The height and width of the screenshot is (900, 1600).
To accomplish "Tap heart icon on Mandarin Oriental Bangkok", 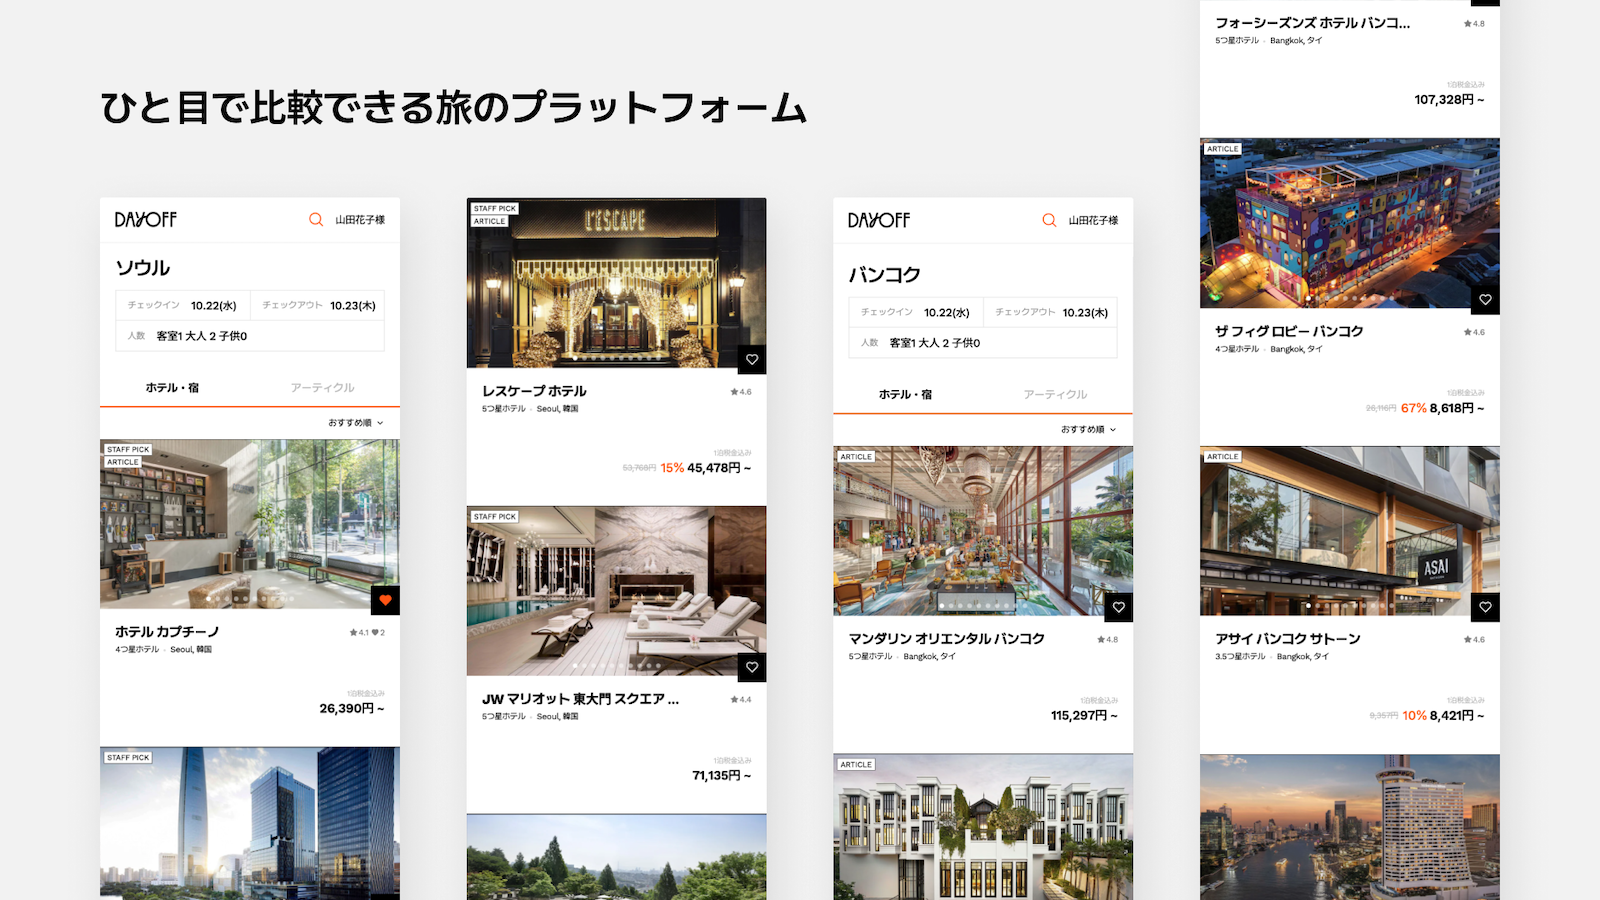I will tap(1119, 607).
